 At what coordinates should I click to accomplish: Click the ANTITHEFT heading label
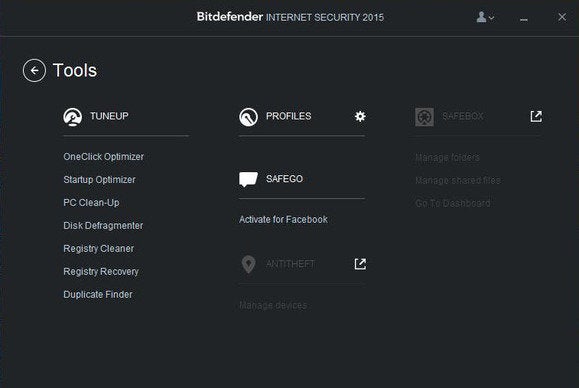click(x=291, y=264)
